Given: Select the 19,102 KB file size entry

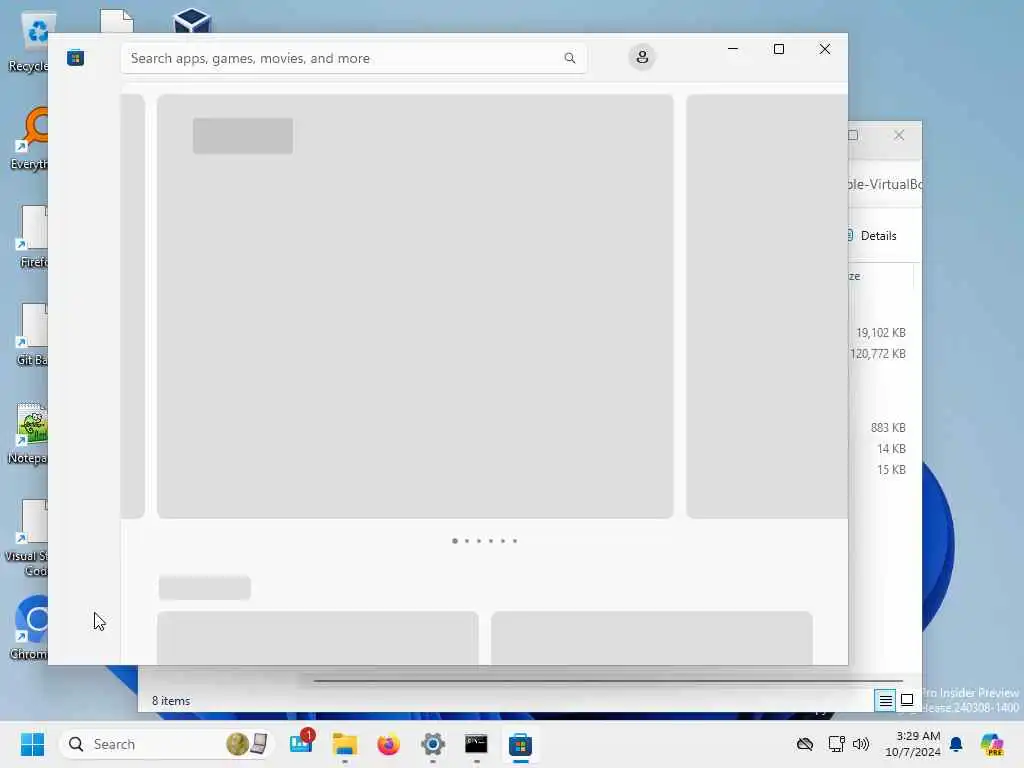Looking at the screenshot, I should pos(880,332).
